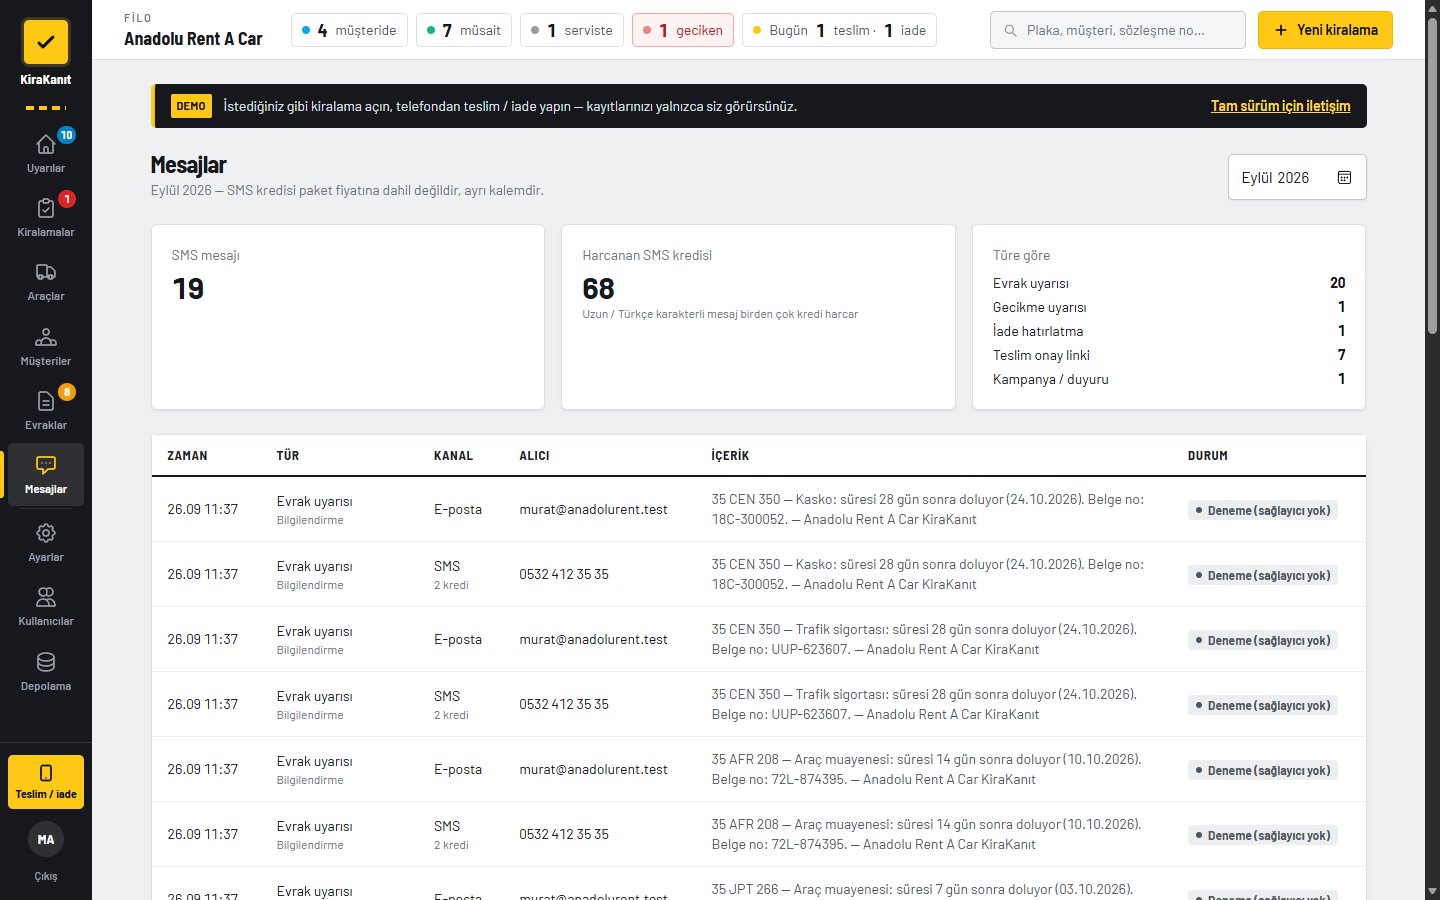
Task: Click the TÜR column header
Action: pos(288,456)
